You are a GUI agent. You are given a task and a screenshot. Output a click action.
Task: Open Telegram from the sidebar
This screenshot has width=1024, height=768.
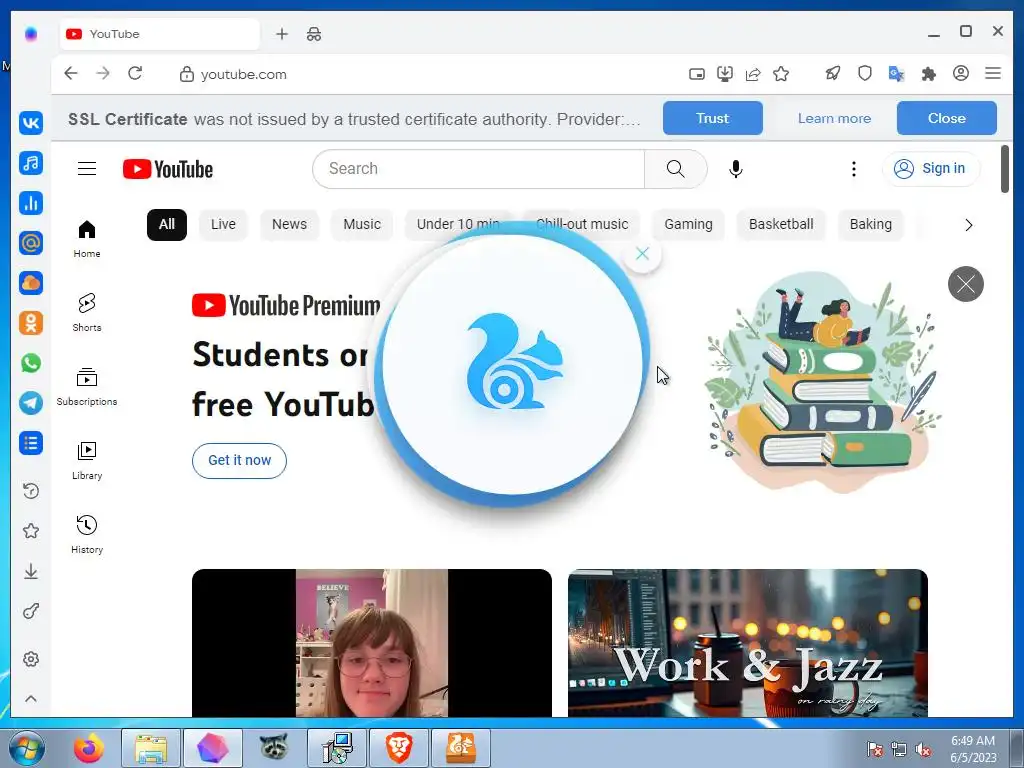[x=31, y=403]
